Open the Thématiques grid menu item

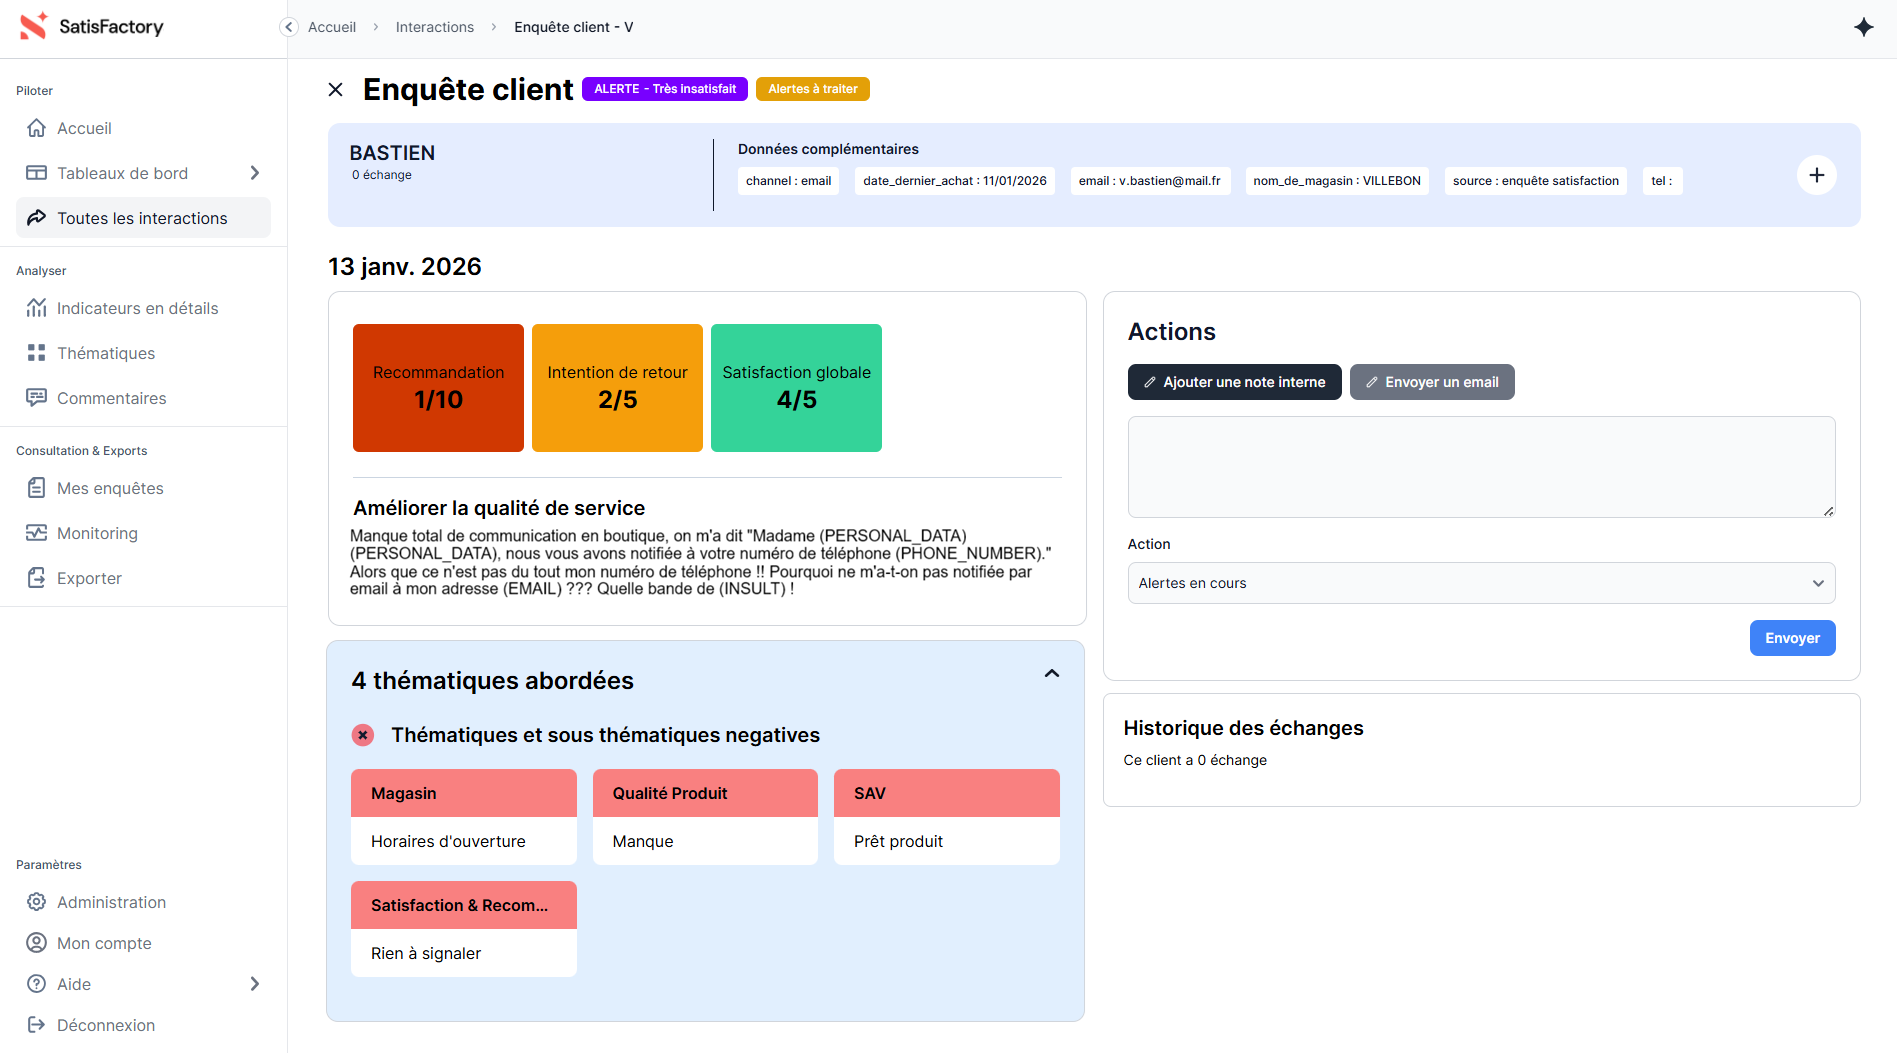click(x=106, y=353)
